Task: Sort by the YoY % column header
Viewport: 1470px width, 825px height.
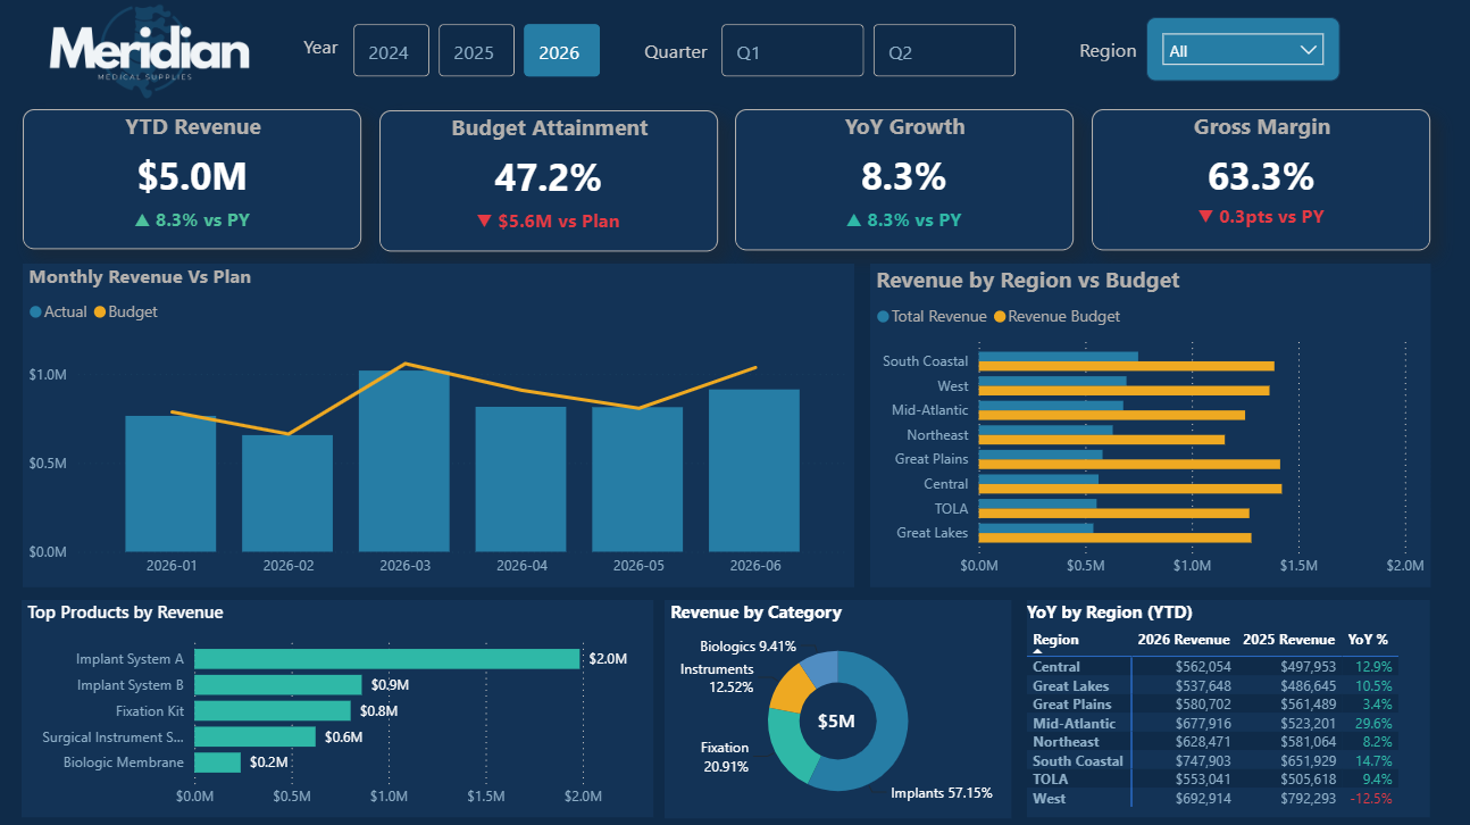Action: (x=1368, y=640)
